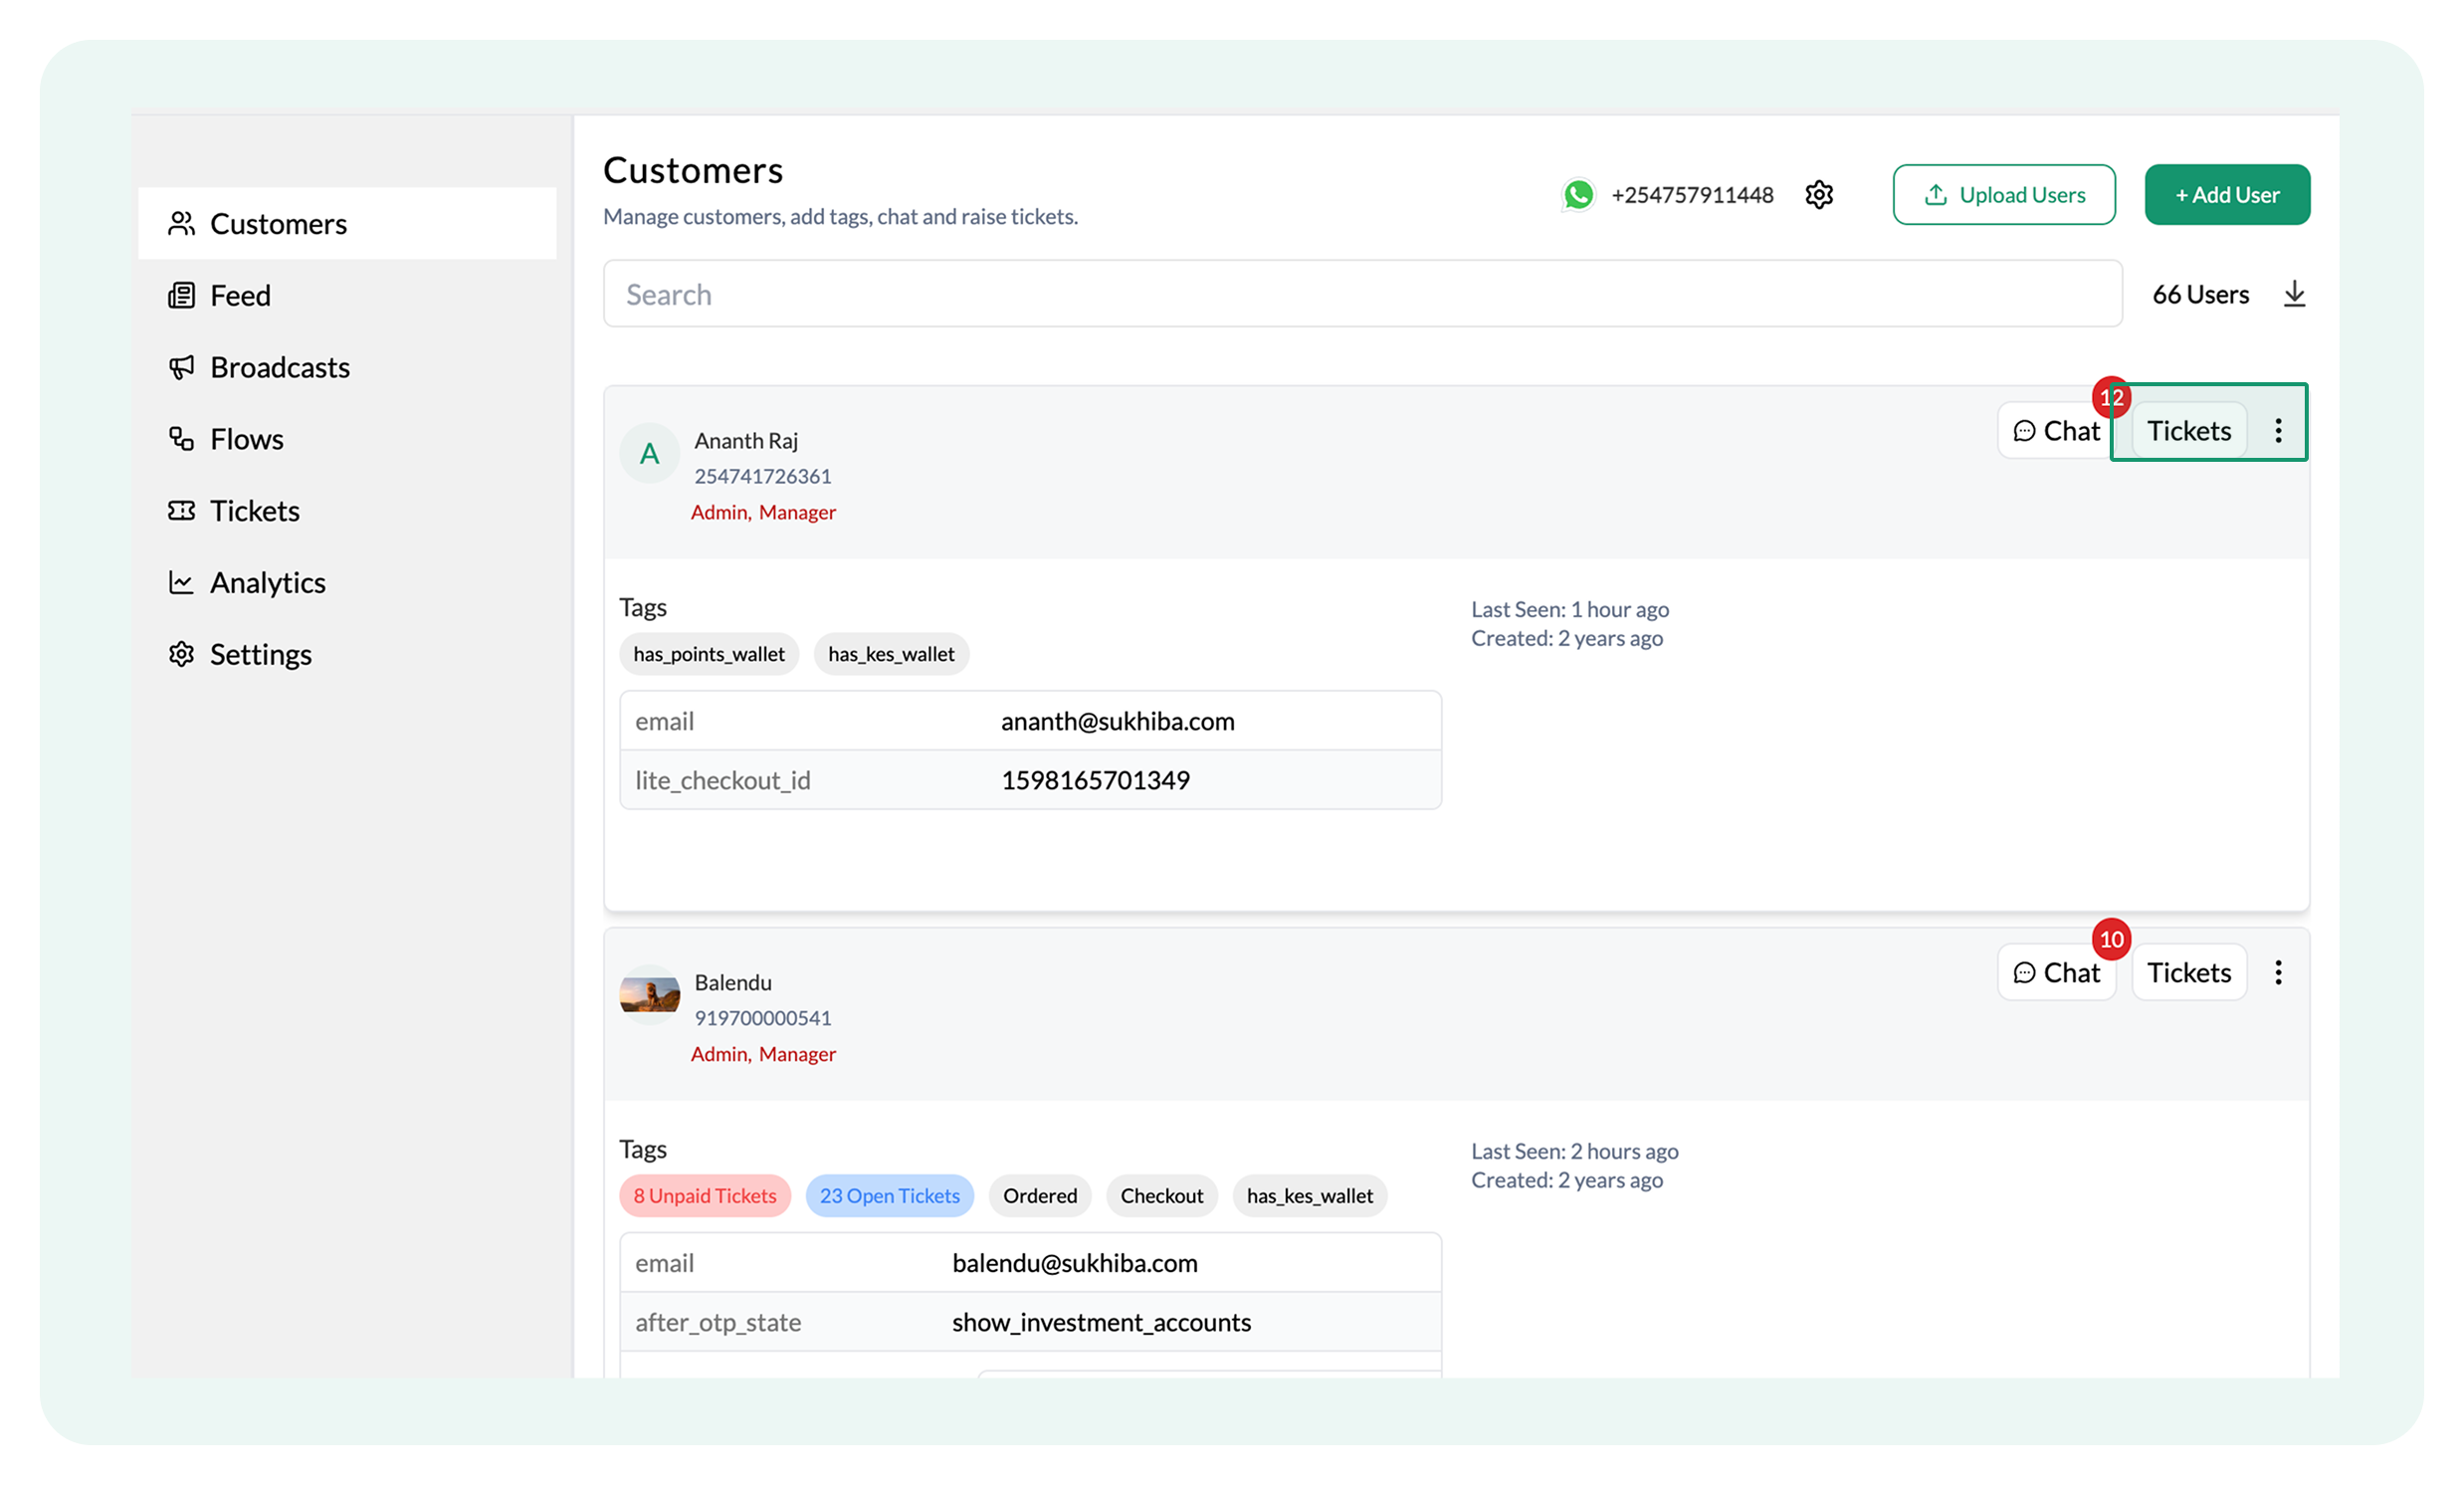
Task: Open Ananth Raj's three-dot options menu
Action: click(2278, 431)
